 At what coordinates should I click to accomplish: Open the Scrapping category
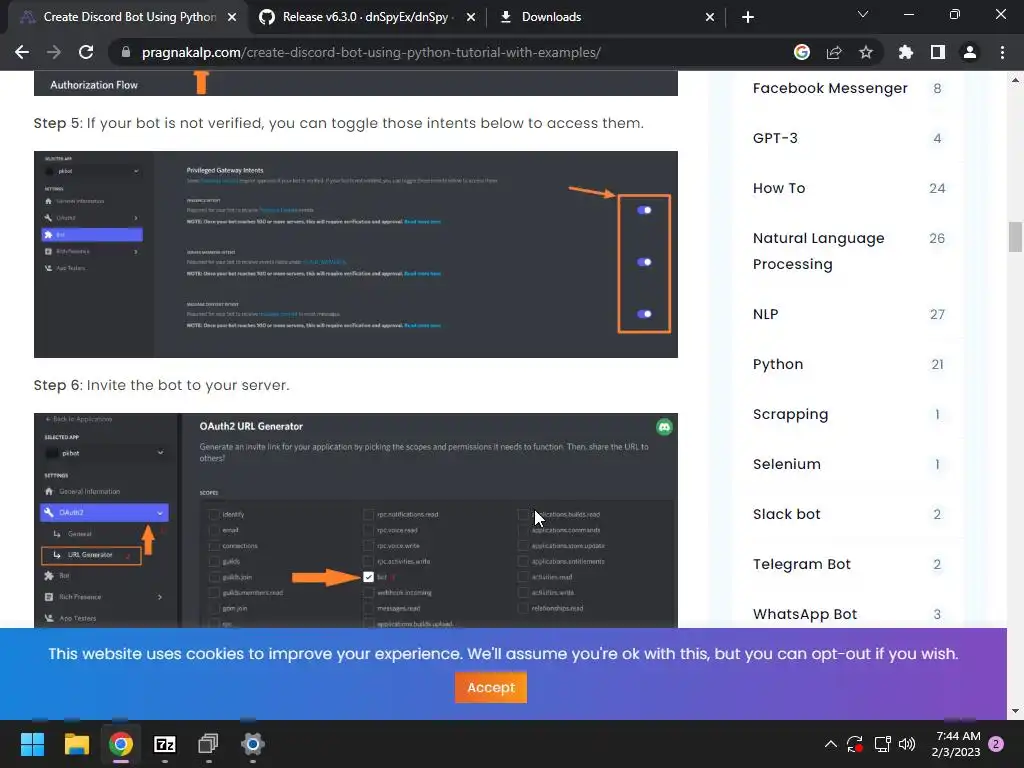[x=790, y=415]
